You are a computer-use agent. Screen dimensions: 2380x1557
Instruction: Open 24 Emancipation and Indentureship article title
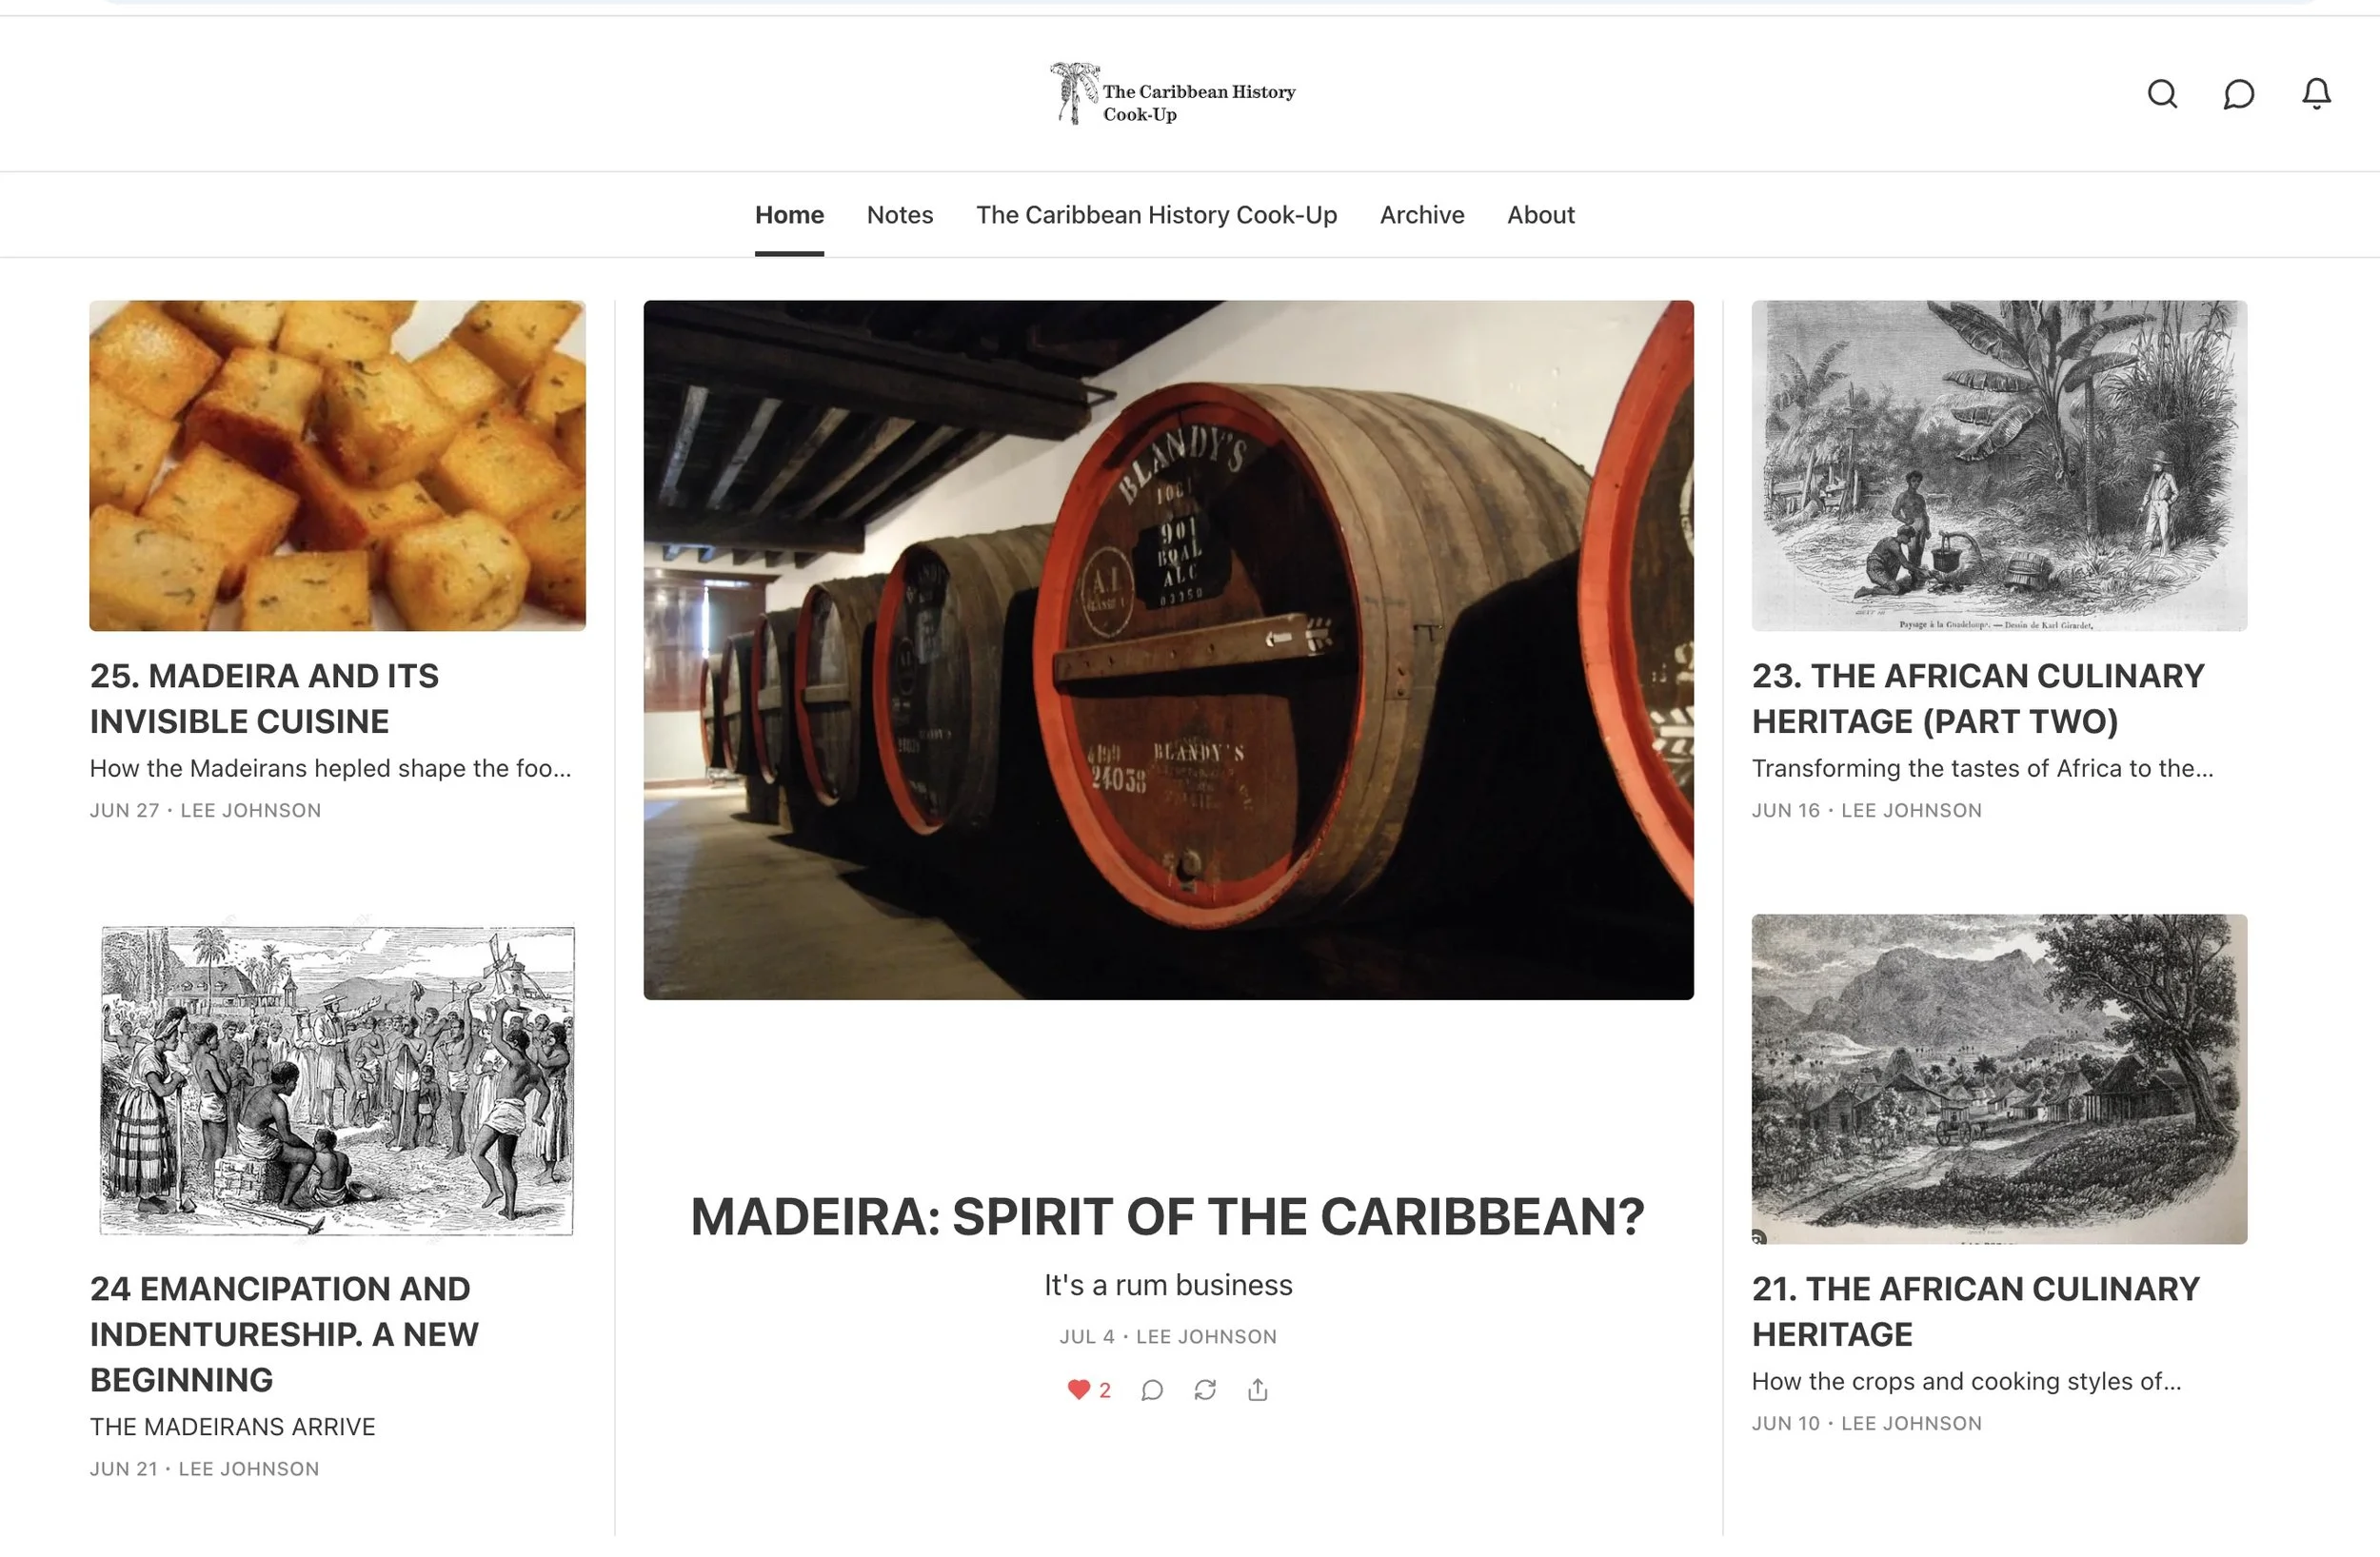click(284, 1334)
